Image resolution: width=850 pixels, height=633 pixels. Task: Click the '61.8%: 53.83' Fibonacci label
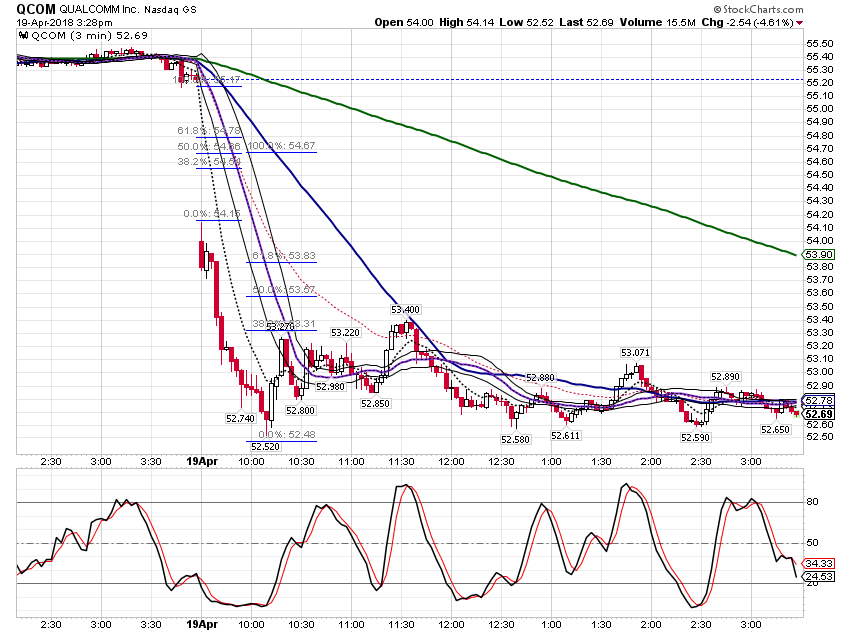point(284,255)
